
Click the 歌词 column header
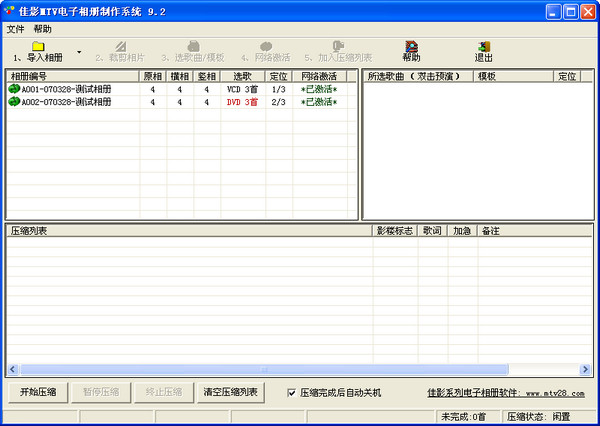(432, 231)
